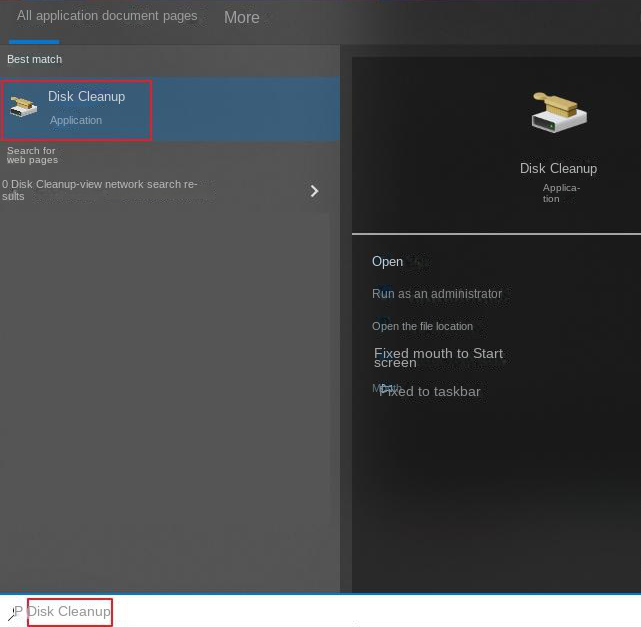Screen dimensions: 641x627
Task: Select Open in the right panel
Action: [x=387, y=262]
